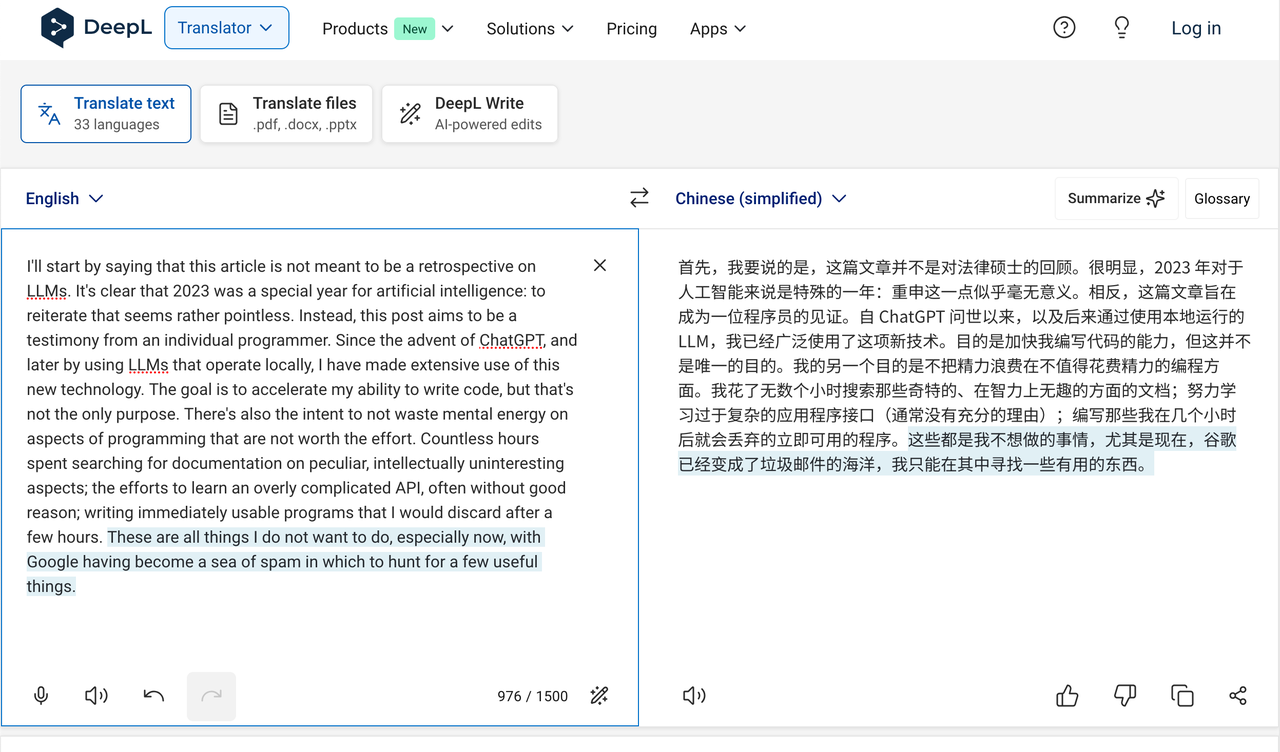Click the lightbulb tips icon
This screenshot has height=752, width=1280.
[1122, 28]
